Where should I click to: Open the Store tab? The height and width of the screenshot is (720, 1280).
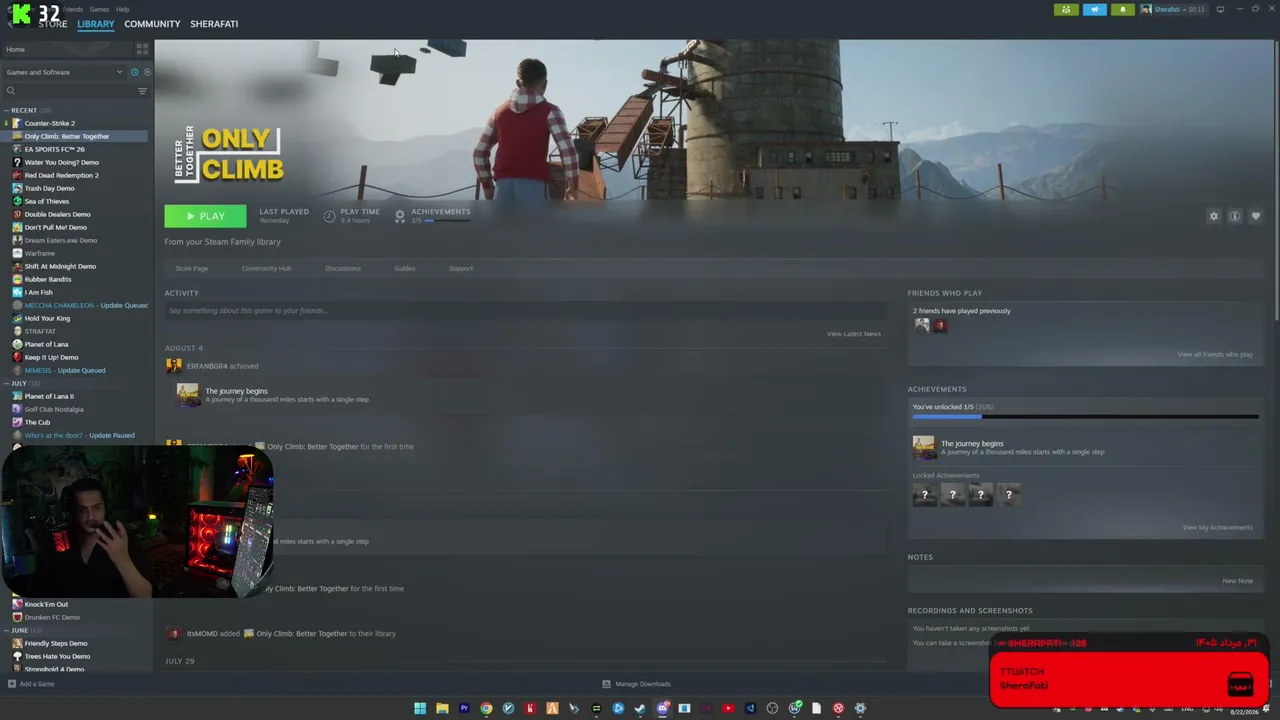(x=53, y=24)
